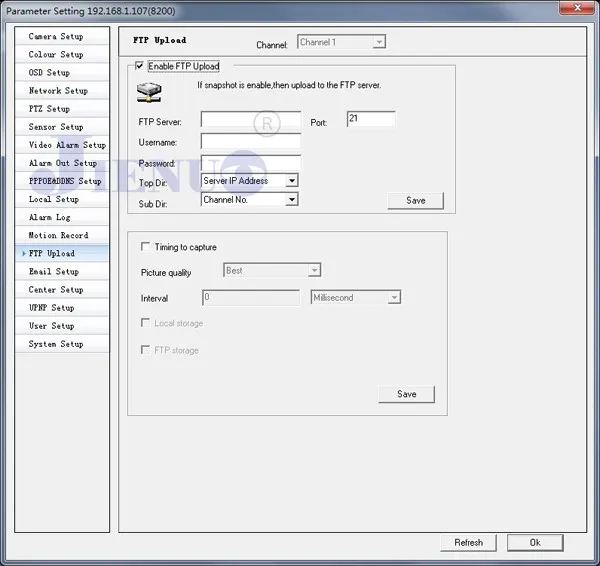Tick the FTP storage checkbox

[x=145, y=350]
